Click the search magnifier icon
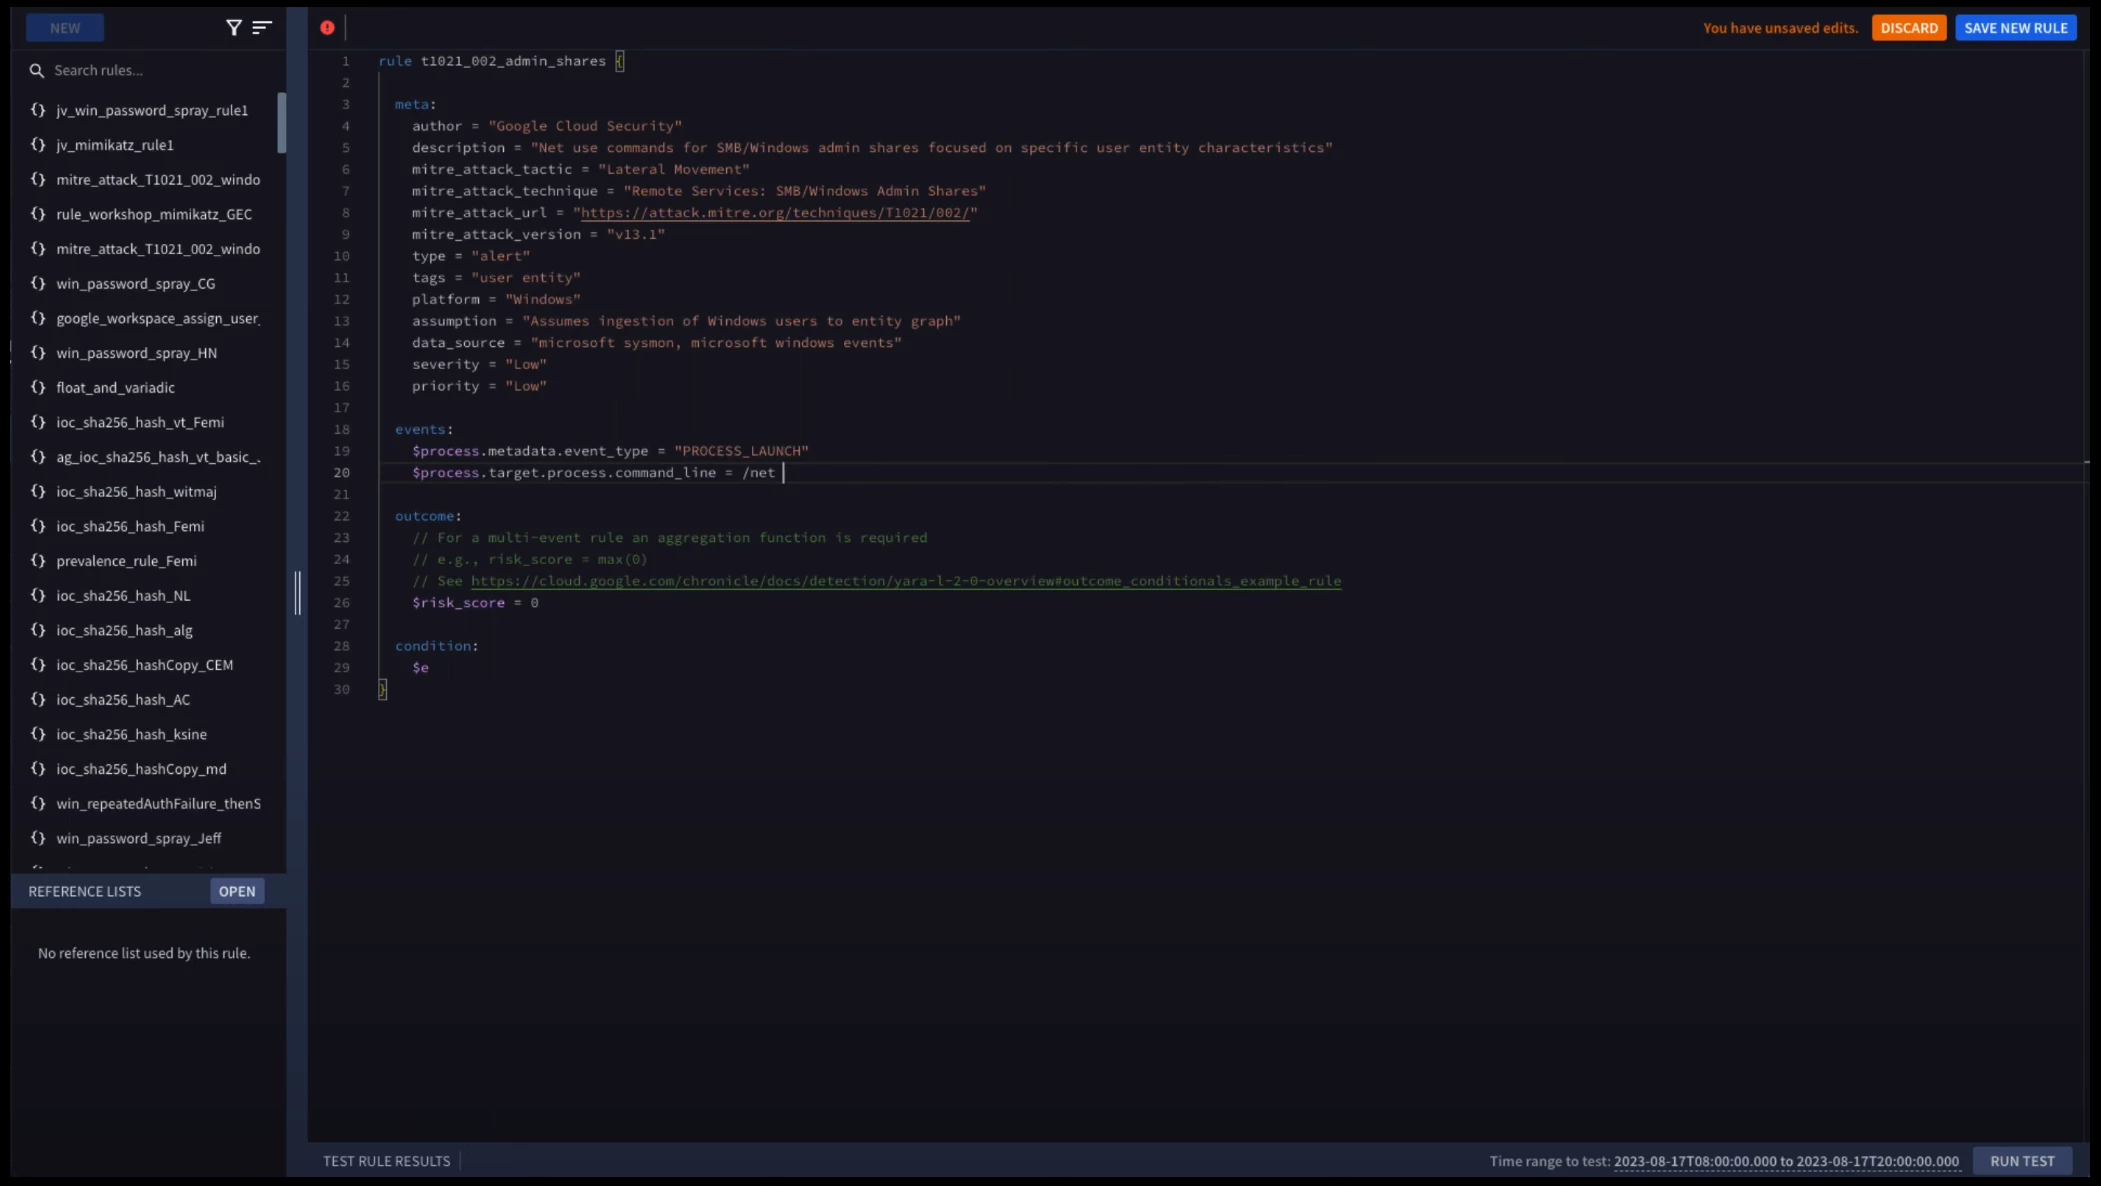Image resolution: width=2101 pixels, height=1186 pixels. point(37,70)
